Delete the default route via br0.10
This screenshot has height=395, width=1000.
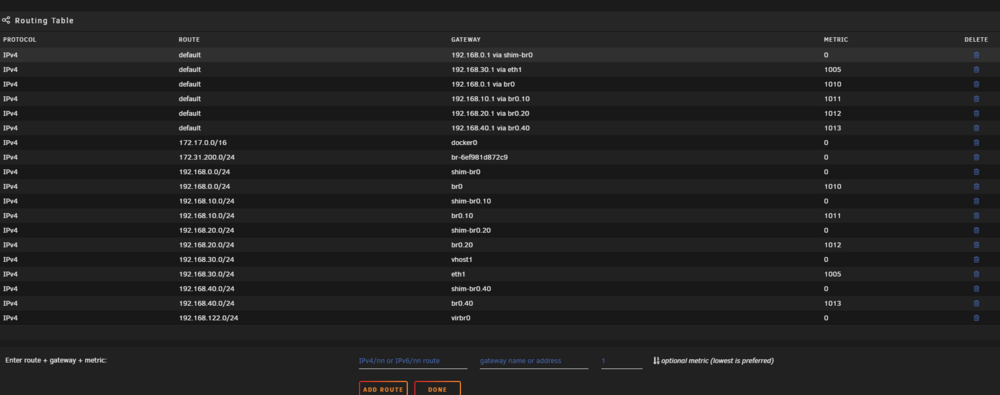976,99
